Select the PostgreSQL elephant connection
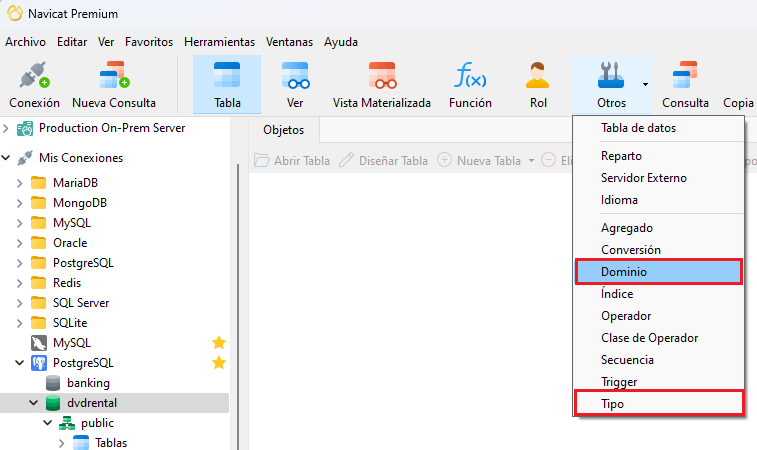The height and width of the screenshot is (450, 757). pos(72,363)
